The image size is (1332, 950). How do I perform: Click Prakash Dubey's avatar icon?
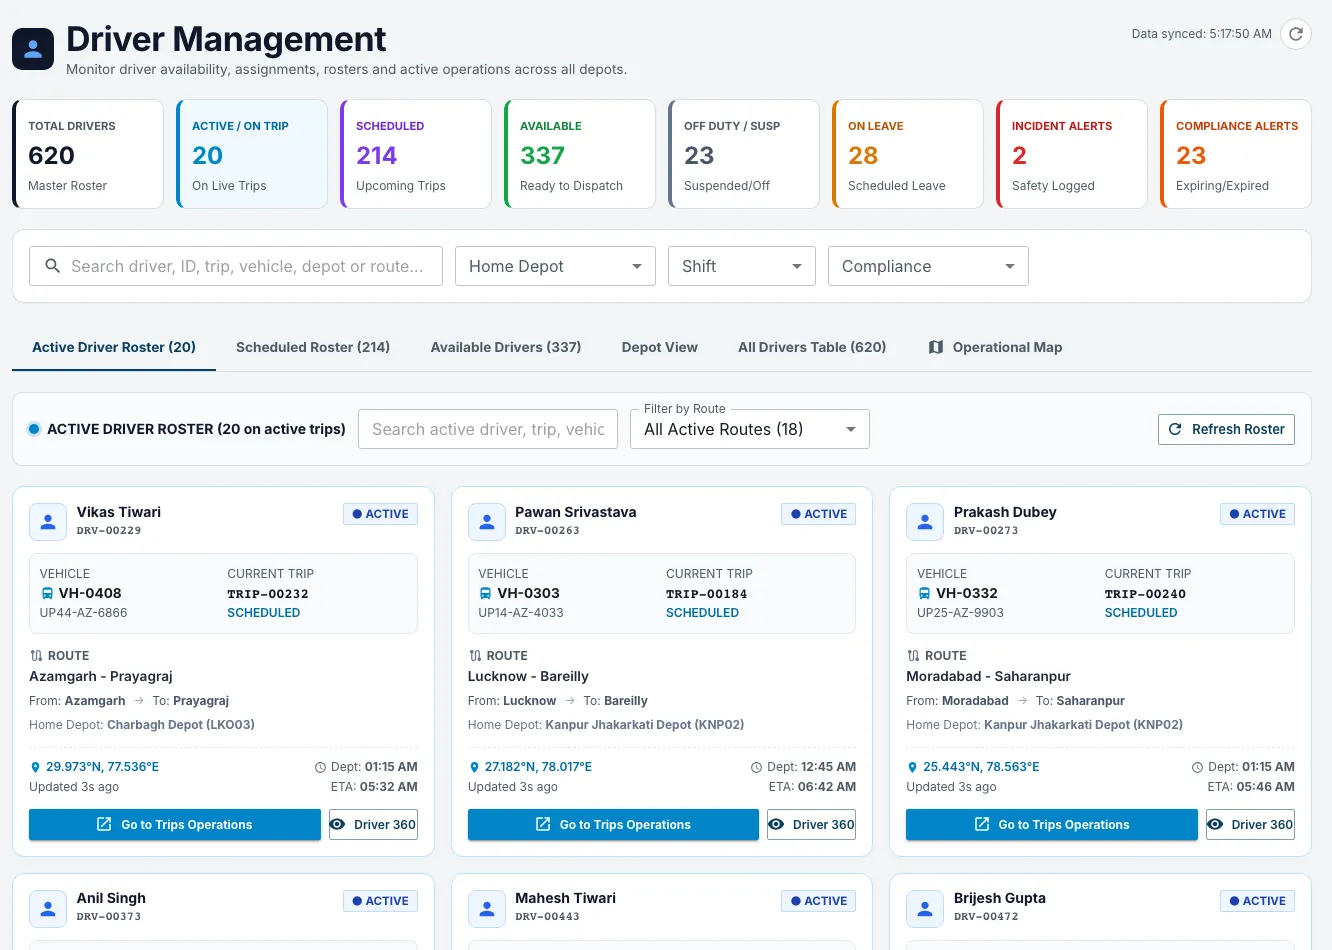925,521
